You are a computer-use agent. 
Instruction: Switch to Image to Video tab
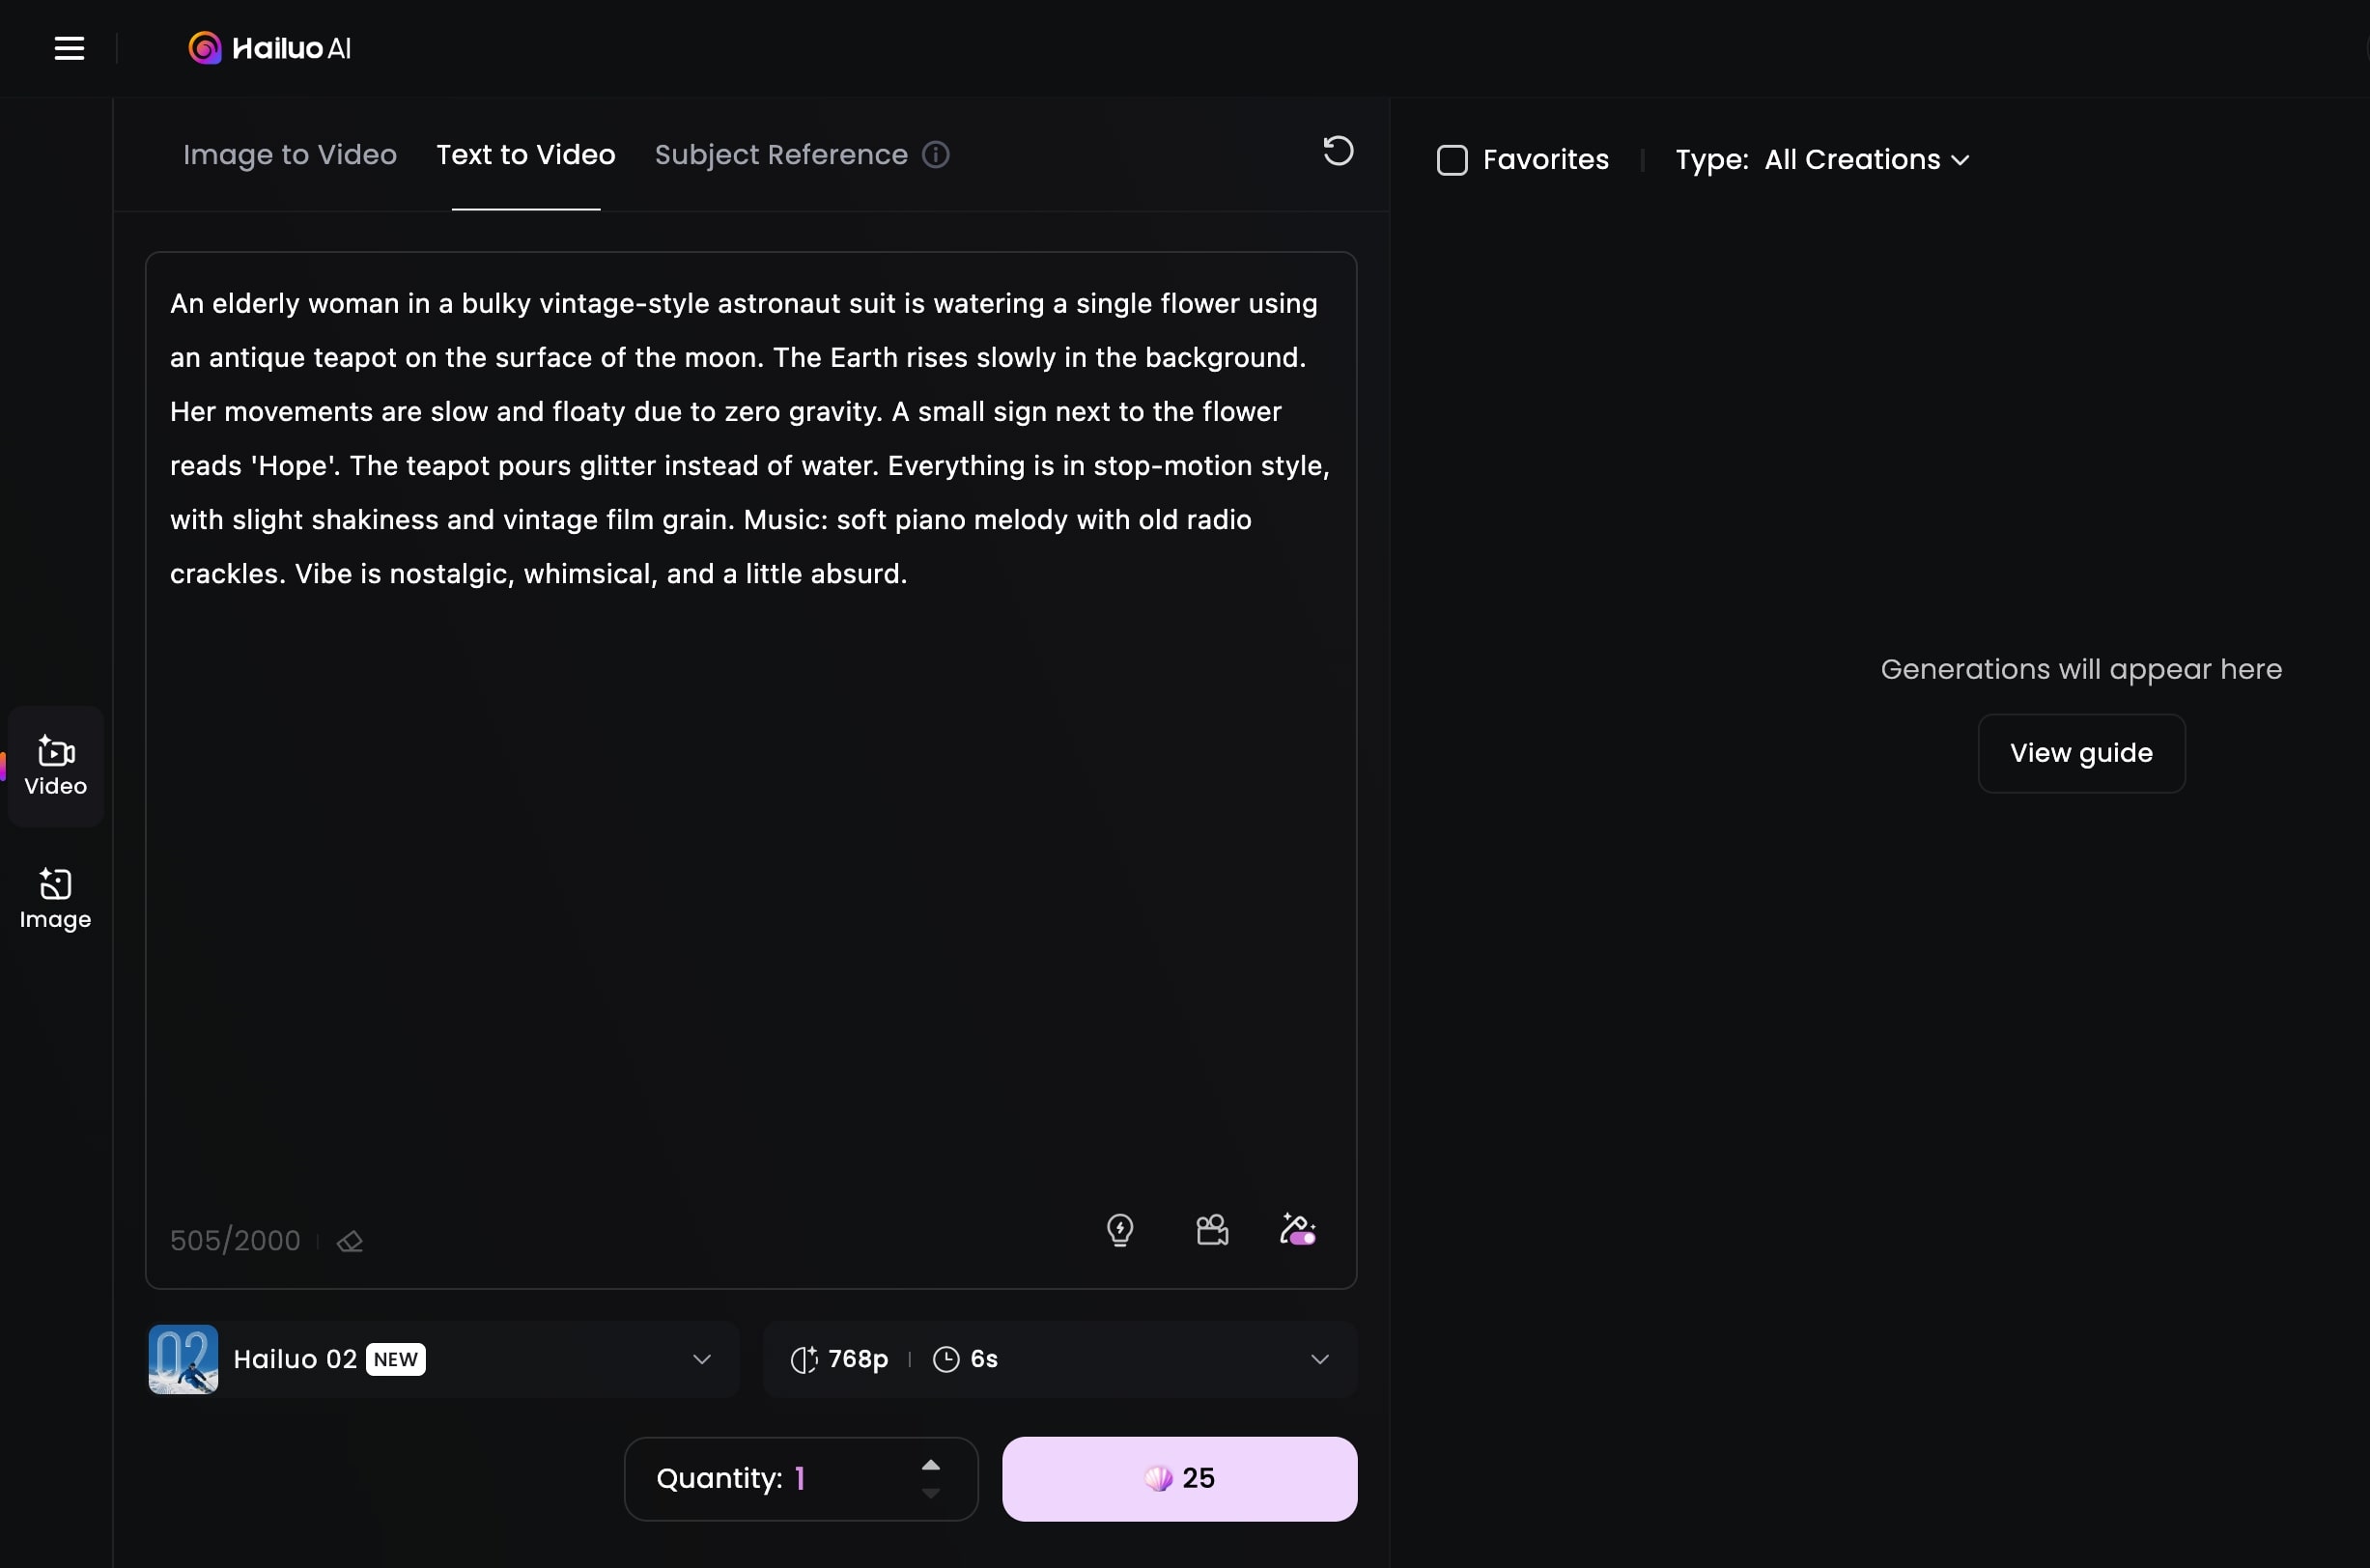point(290,155)
